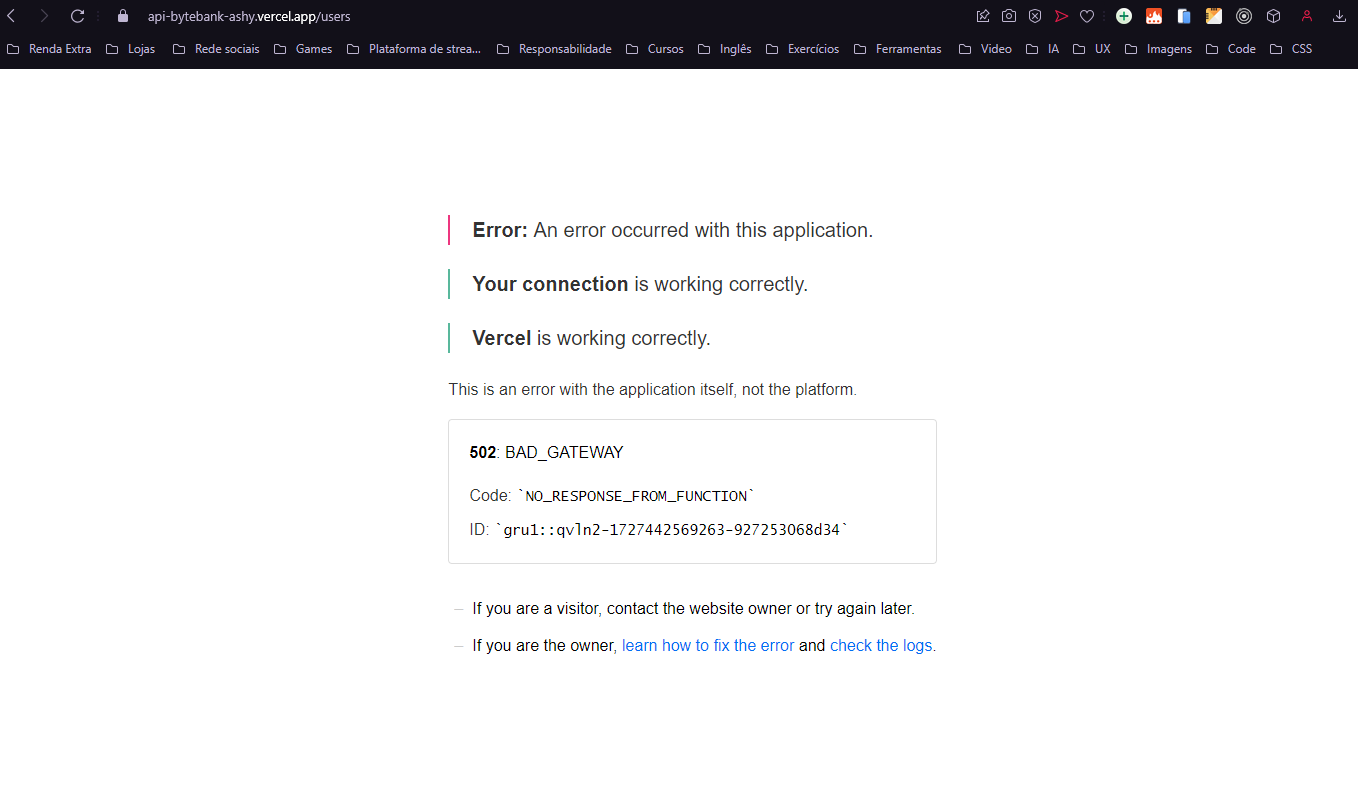Click 'Your connection is working correctly' text
The image size is (1358, 798).
click(640, 284)
